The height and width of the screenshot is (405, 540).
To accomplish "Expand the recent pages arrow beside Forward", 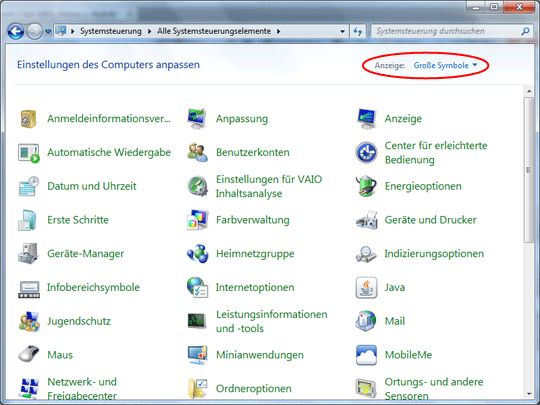I will tap(48, 32).
